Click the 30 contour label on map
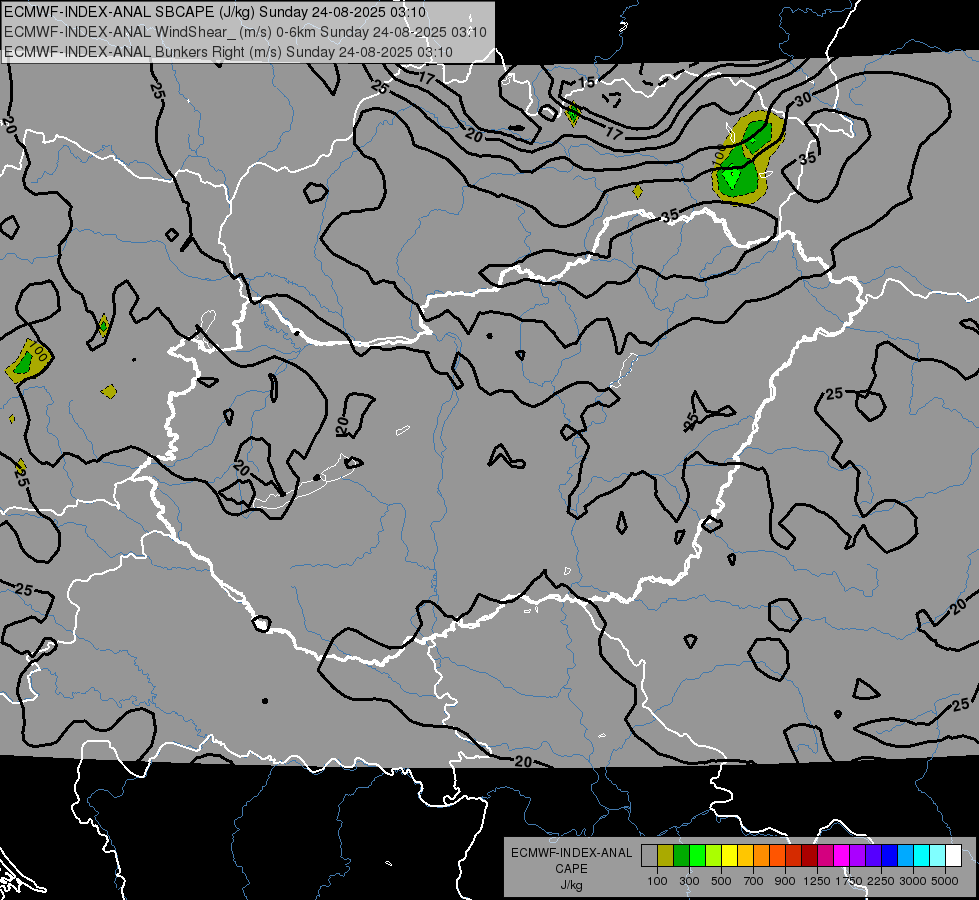This screenshot has width=979, height=900. coord(804,99)
